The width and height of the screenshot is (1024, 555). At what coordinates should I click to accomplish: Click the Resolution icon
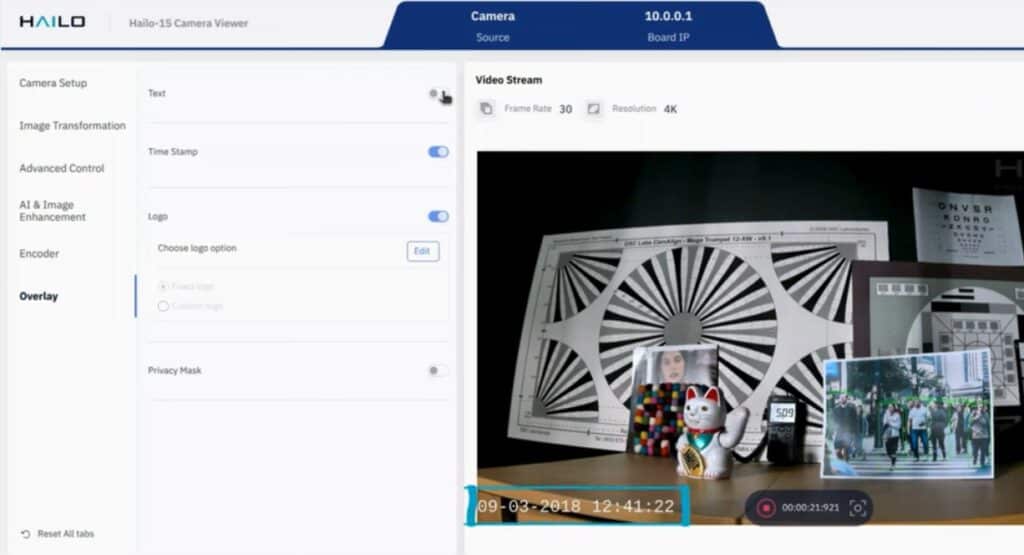coord(594,108)
